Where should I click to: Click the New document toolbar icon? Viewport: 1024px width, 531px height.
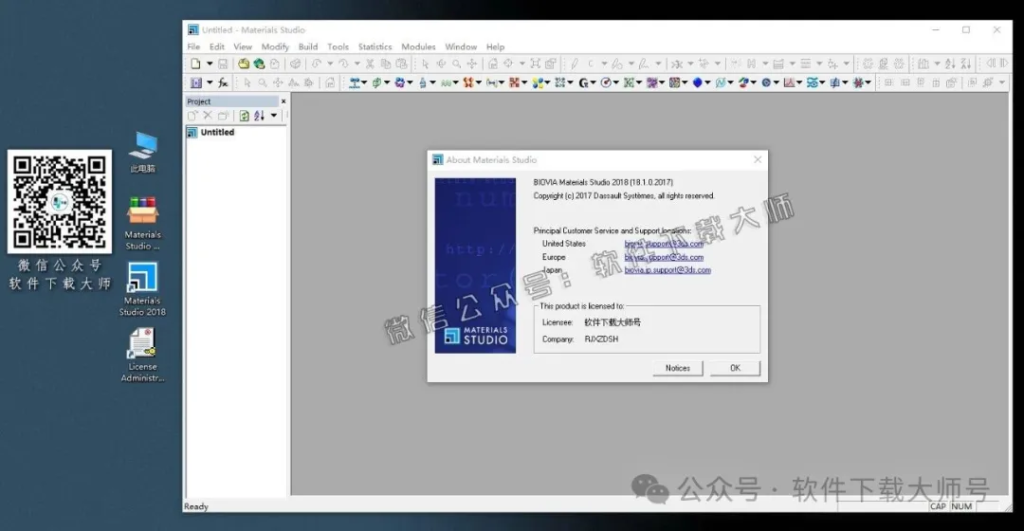[x=195, y=64]
